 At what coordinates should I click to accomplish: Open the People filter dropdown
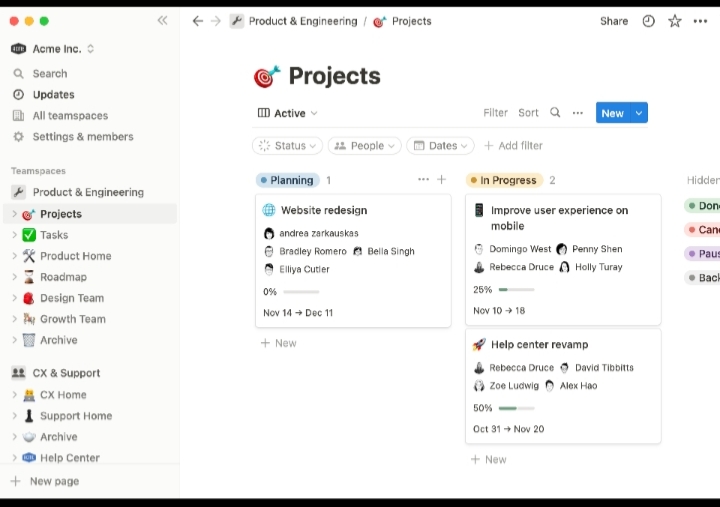point(364,146)
